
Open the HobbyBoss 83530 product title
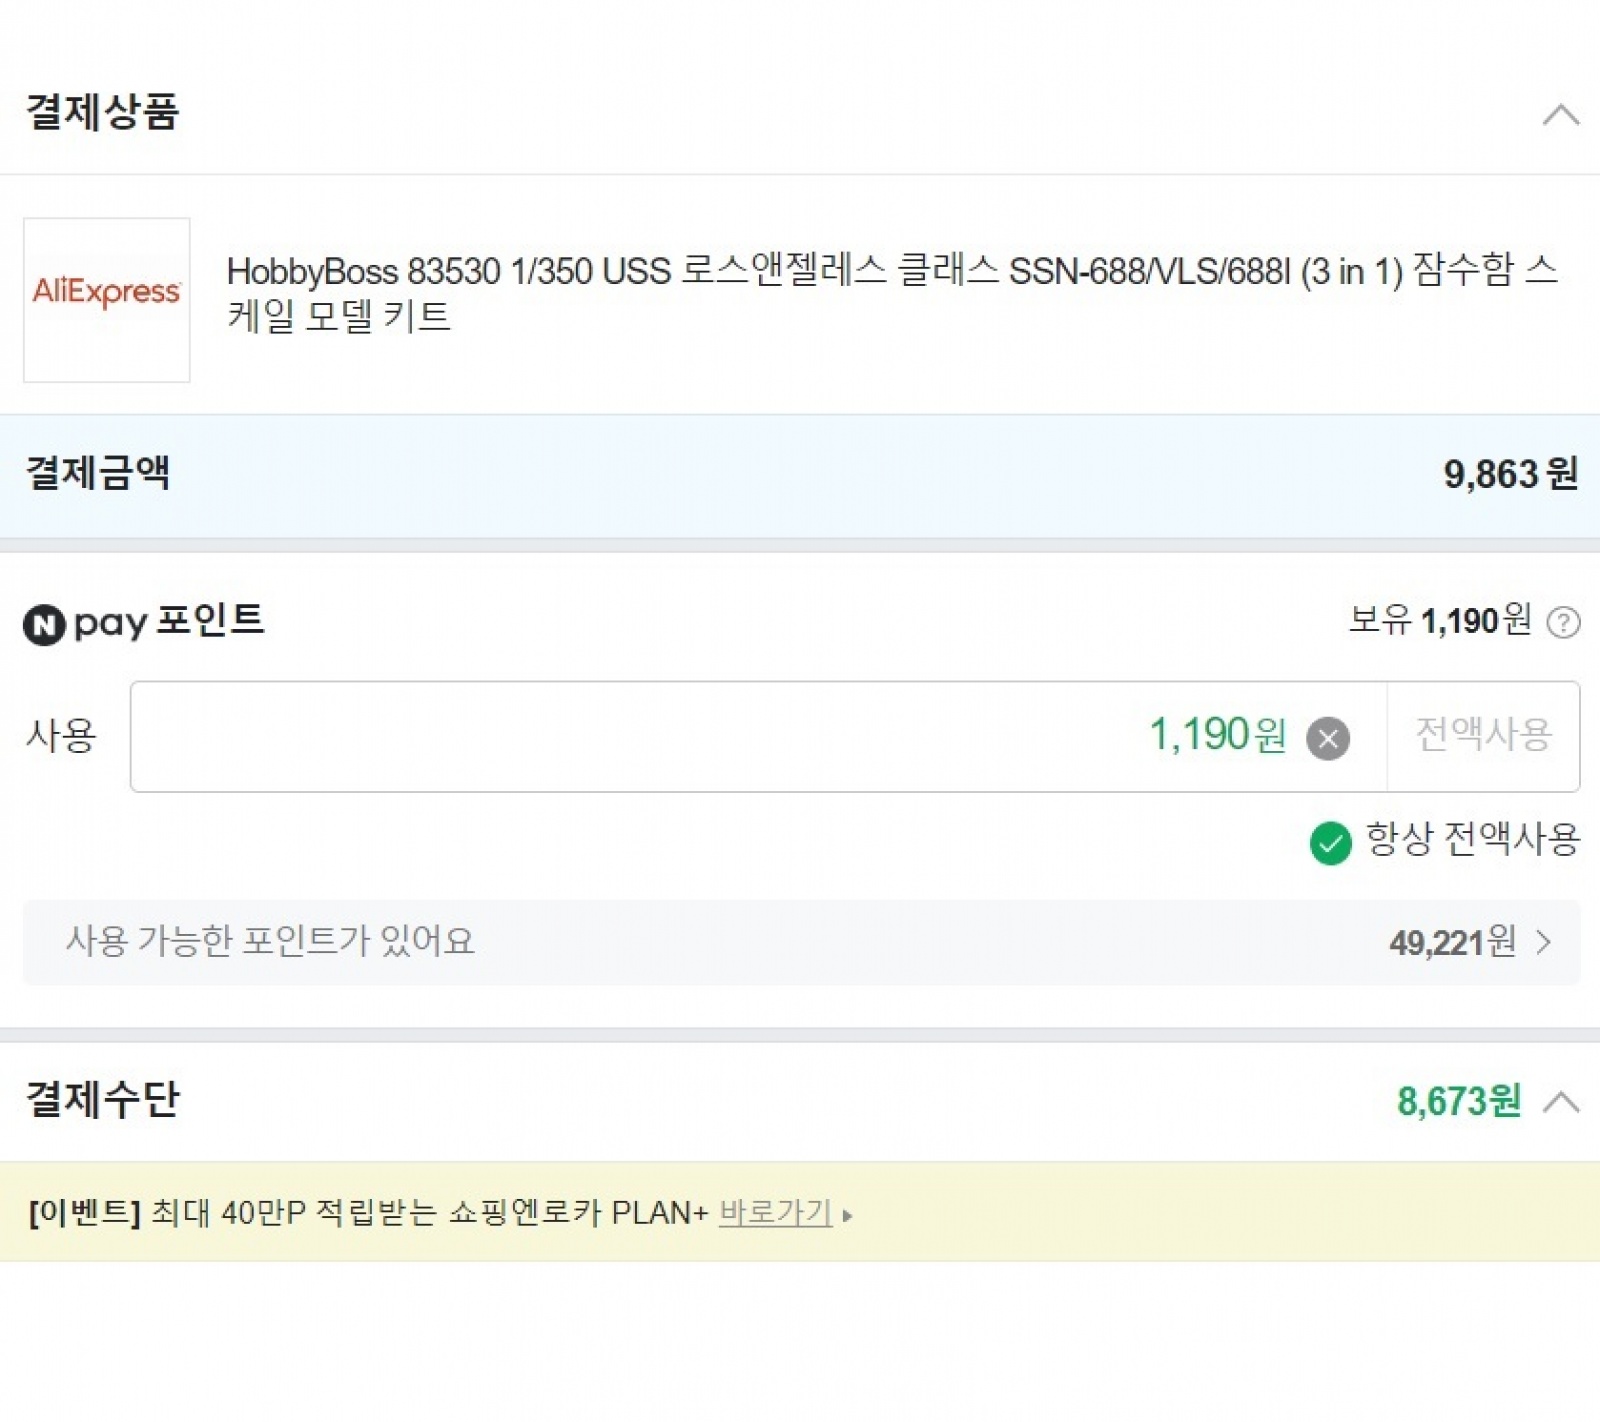click(x=890, y=293)
